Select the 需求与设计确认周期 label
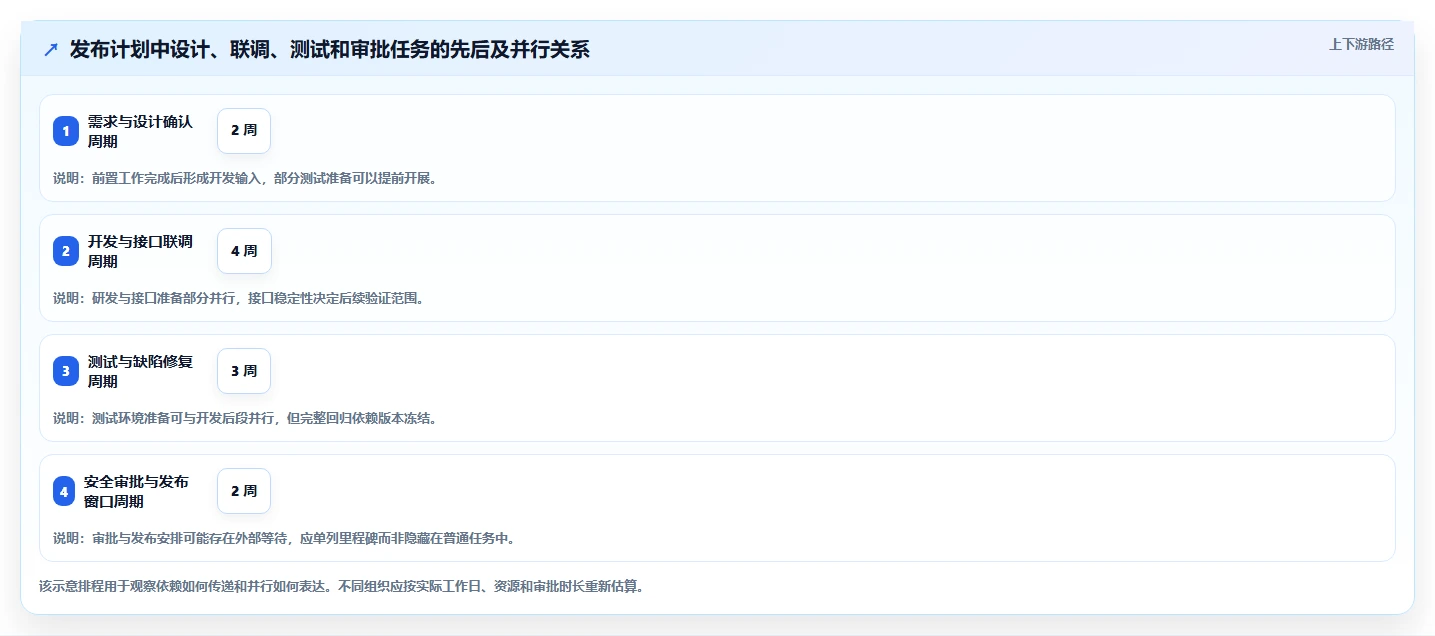Viewport: 1435px width, 636px height. (x=140, y=131)
